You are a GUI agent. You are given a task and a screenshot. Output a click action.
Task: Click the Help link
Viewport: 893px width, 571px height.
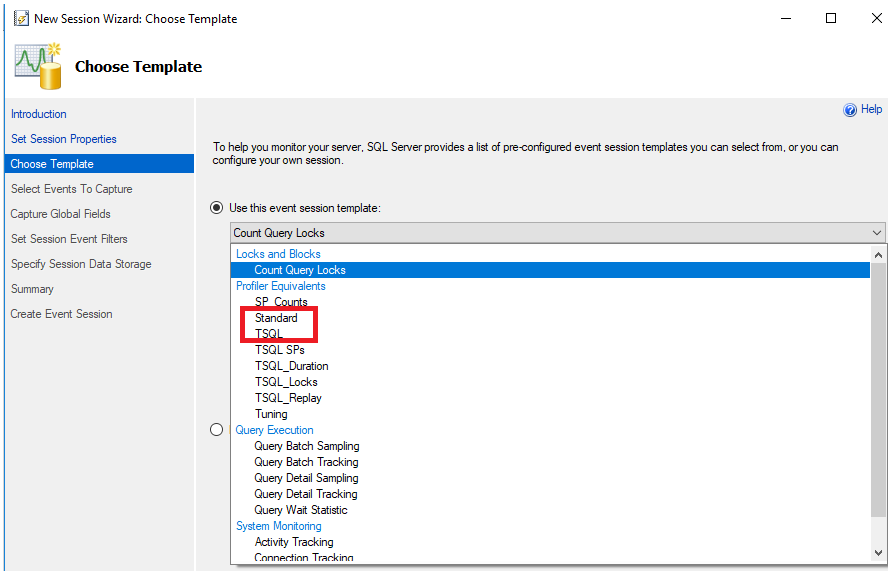[871, 110]
